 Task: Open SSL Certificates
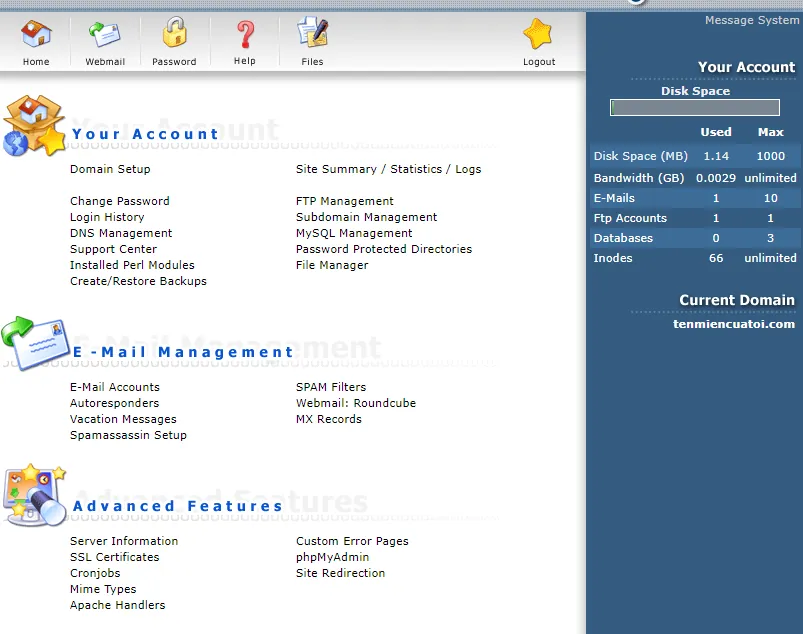114,557
